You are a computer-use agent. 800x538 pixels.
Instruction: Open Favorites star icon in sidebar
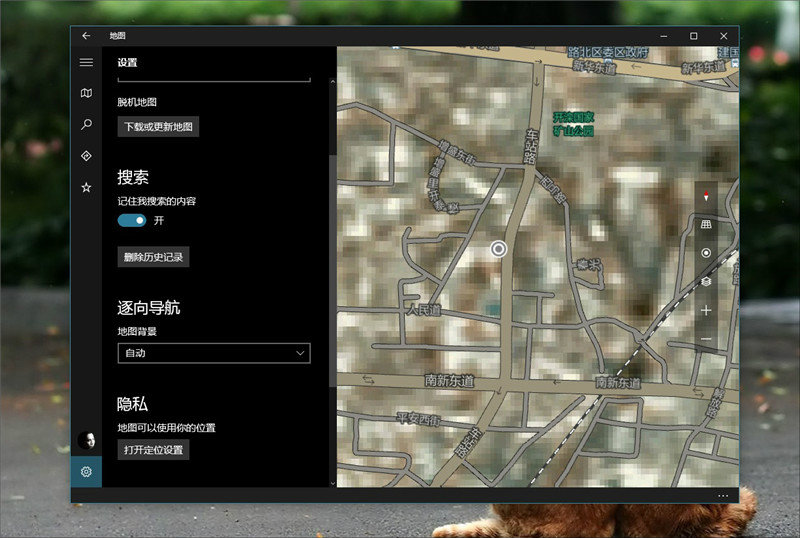[x=86, y=187]
